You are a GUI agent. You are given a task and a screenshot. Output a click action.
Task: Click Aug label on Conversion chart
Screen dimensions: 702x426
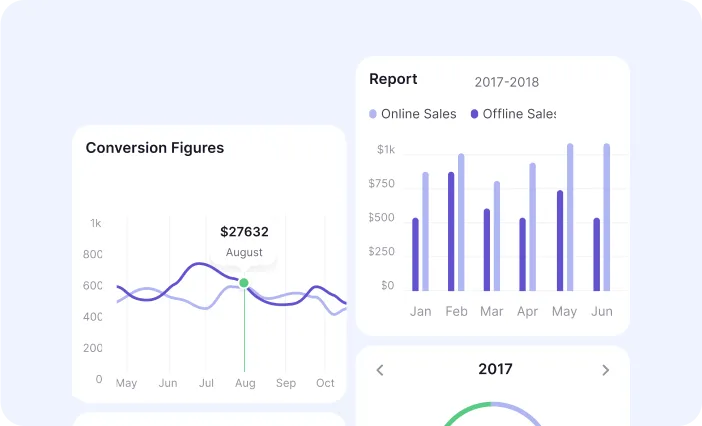coord(245,383)
